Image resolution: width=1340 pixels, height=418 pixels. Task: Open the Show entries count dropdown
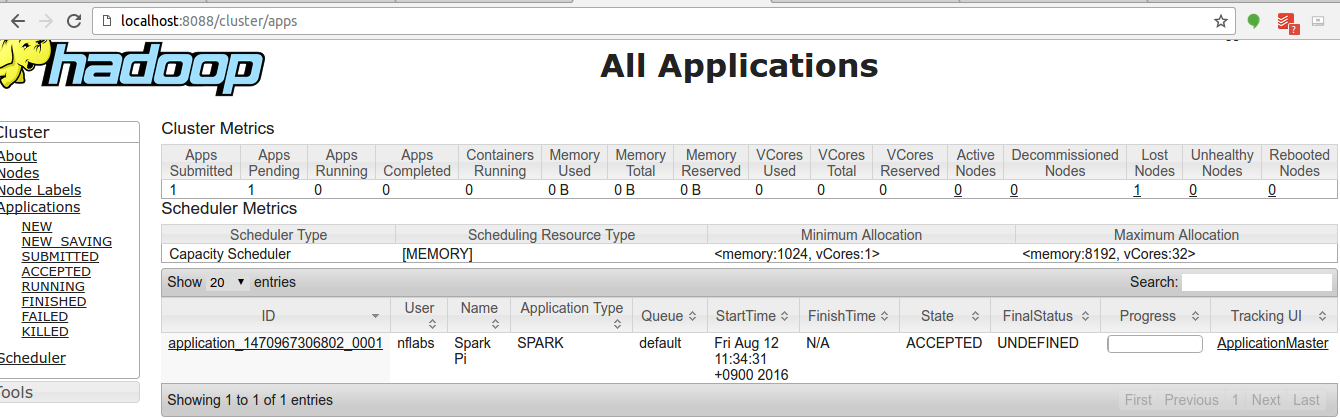coord(227,283)
